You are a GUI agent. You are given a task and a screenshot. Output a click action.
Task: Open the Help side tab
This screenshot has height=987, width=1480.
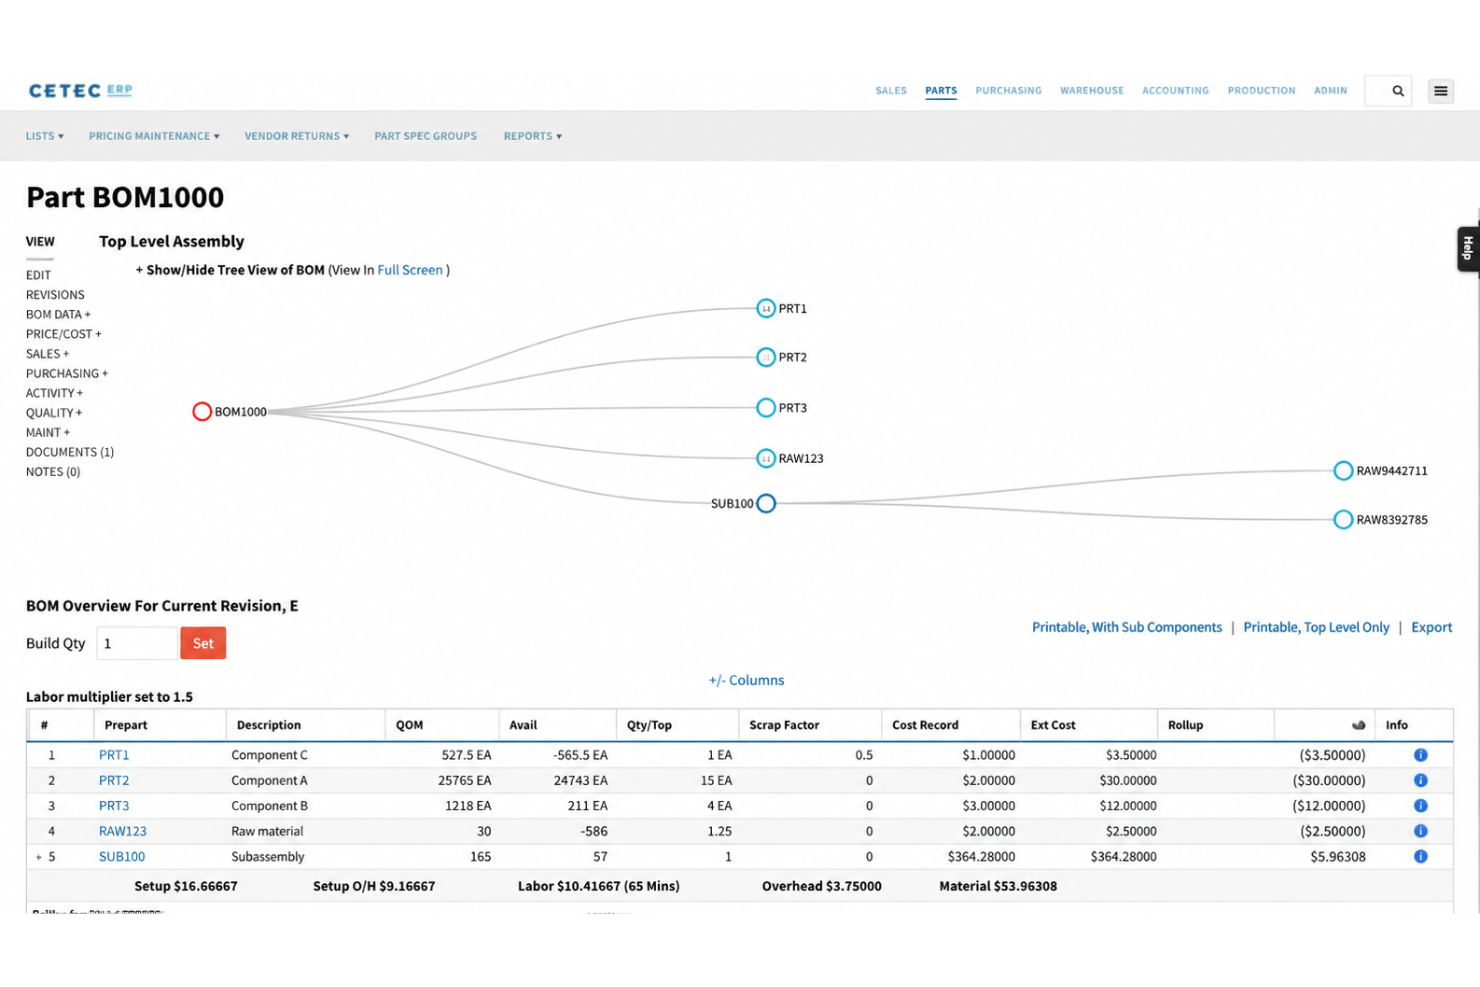[1468, 249]
